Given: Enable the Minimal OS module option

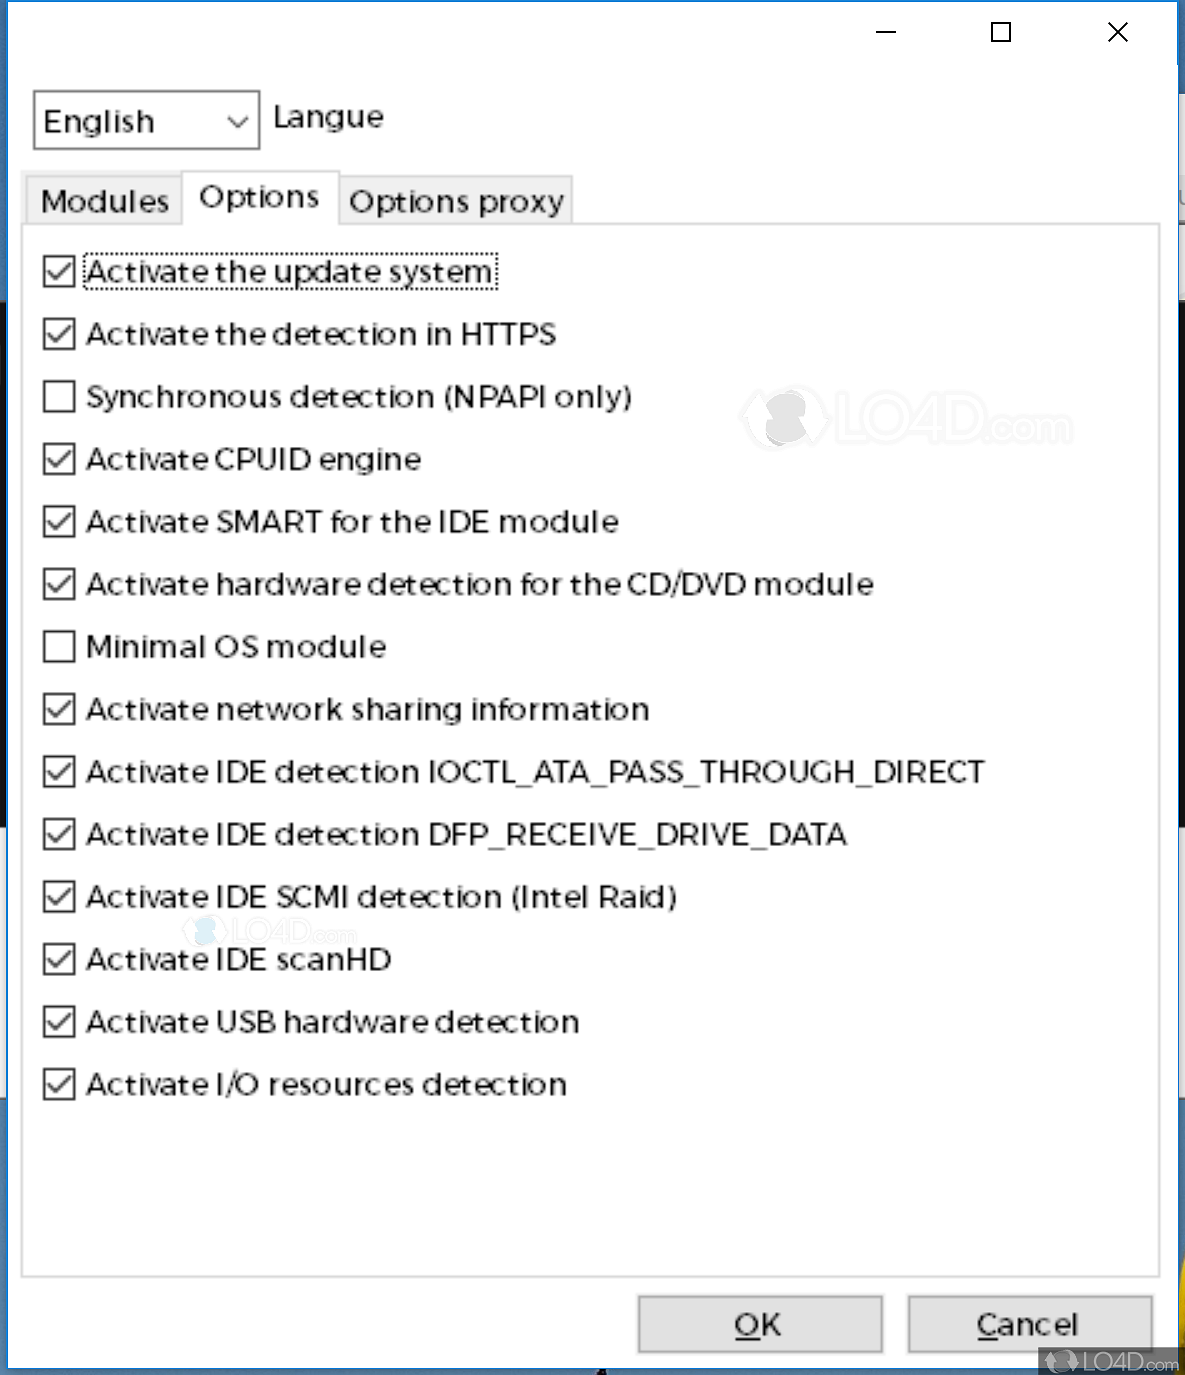Looking at the screenshot, I should click(58, 646).
